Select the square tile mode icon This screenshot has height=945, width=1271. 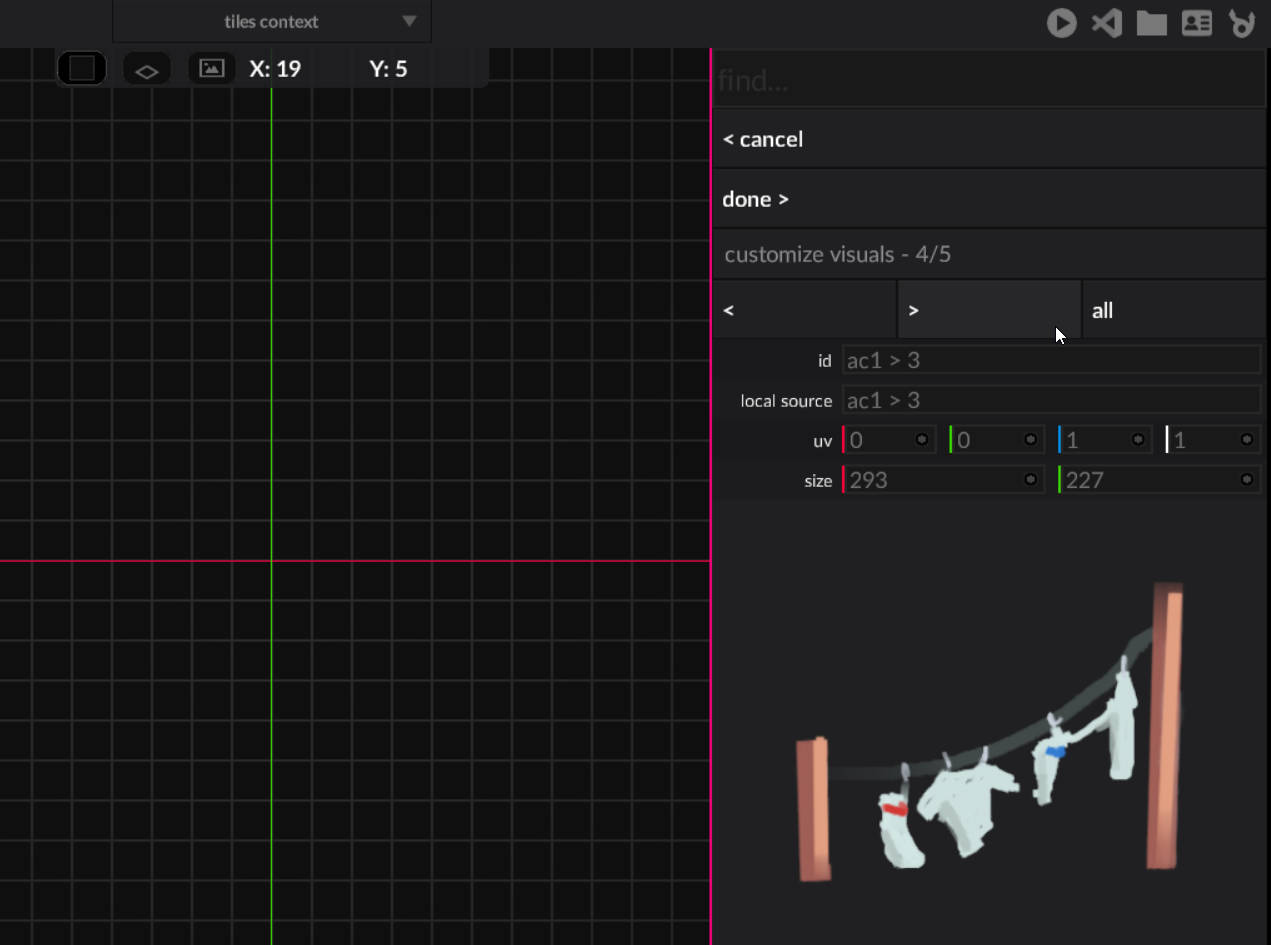[81, 69]
